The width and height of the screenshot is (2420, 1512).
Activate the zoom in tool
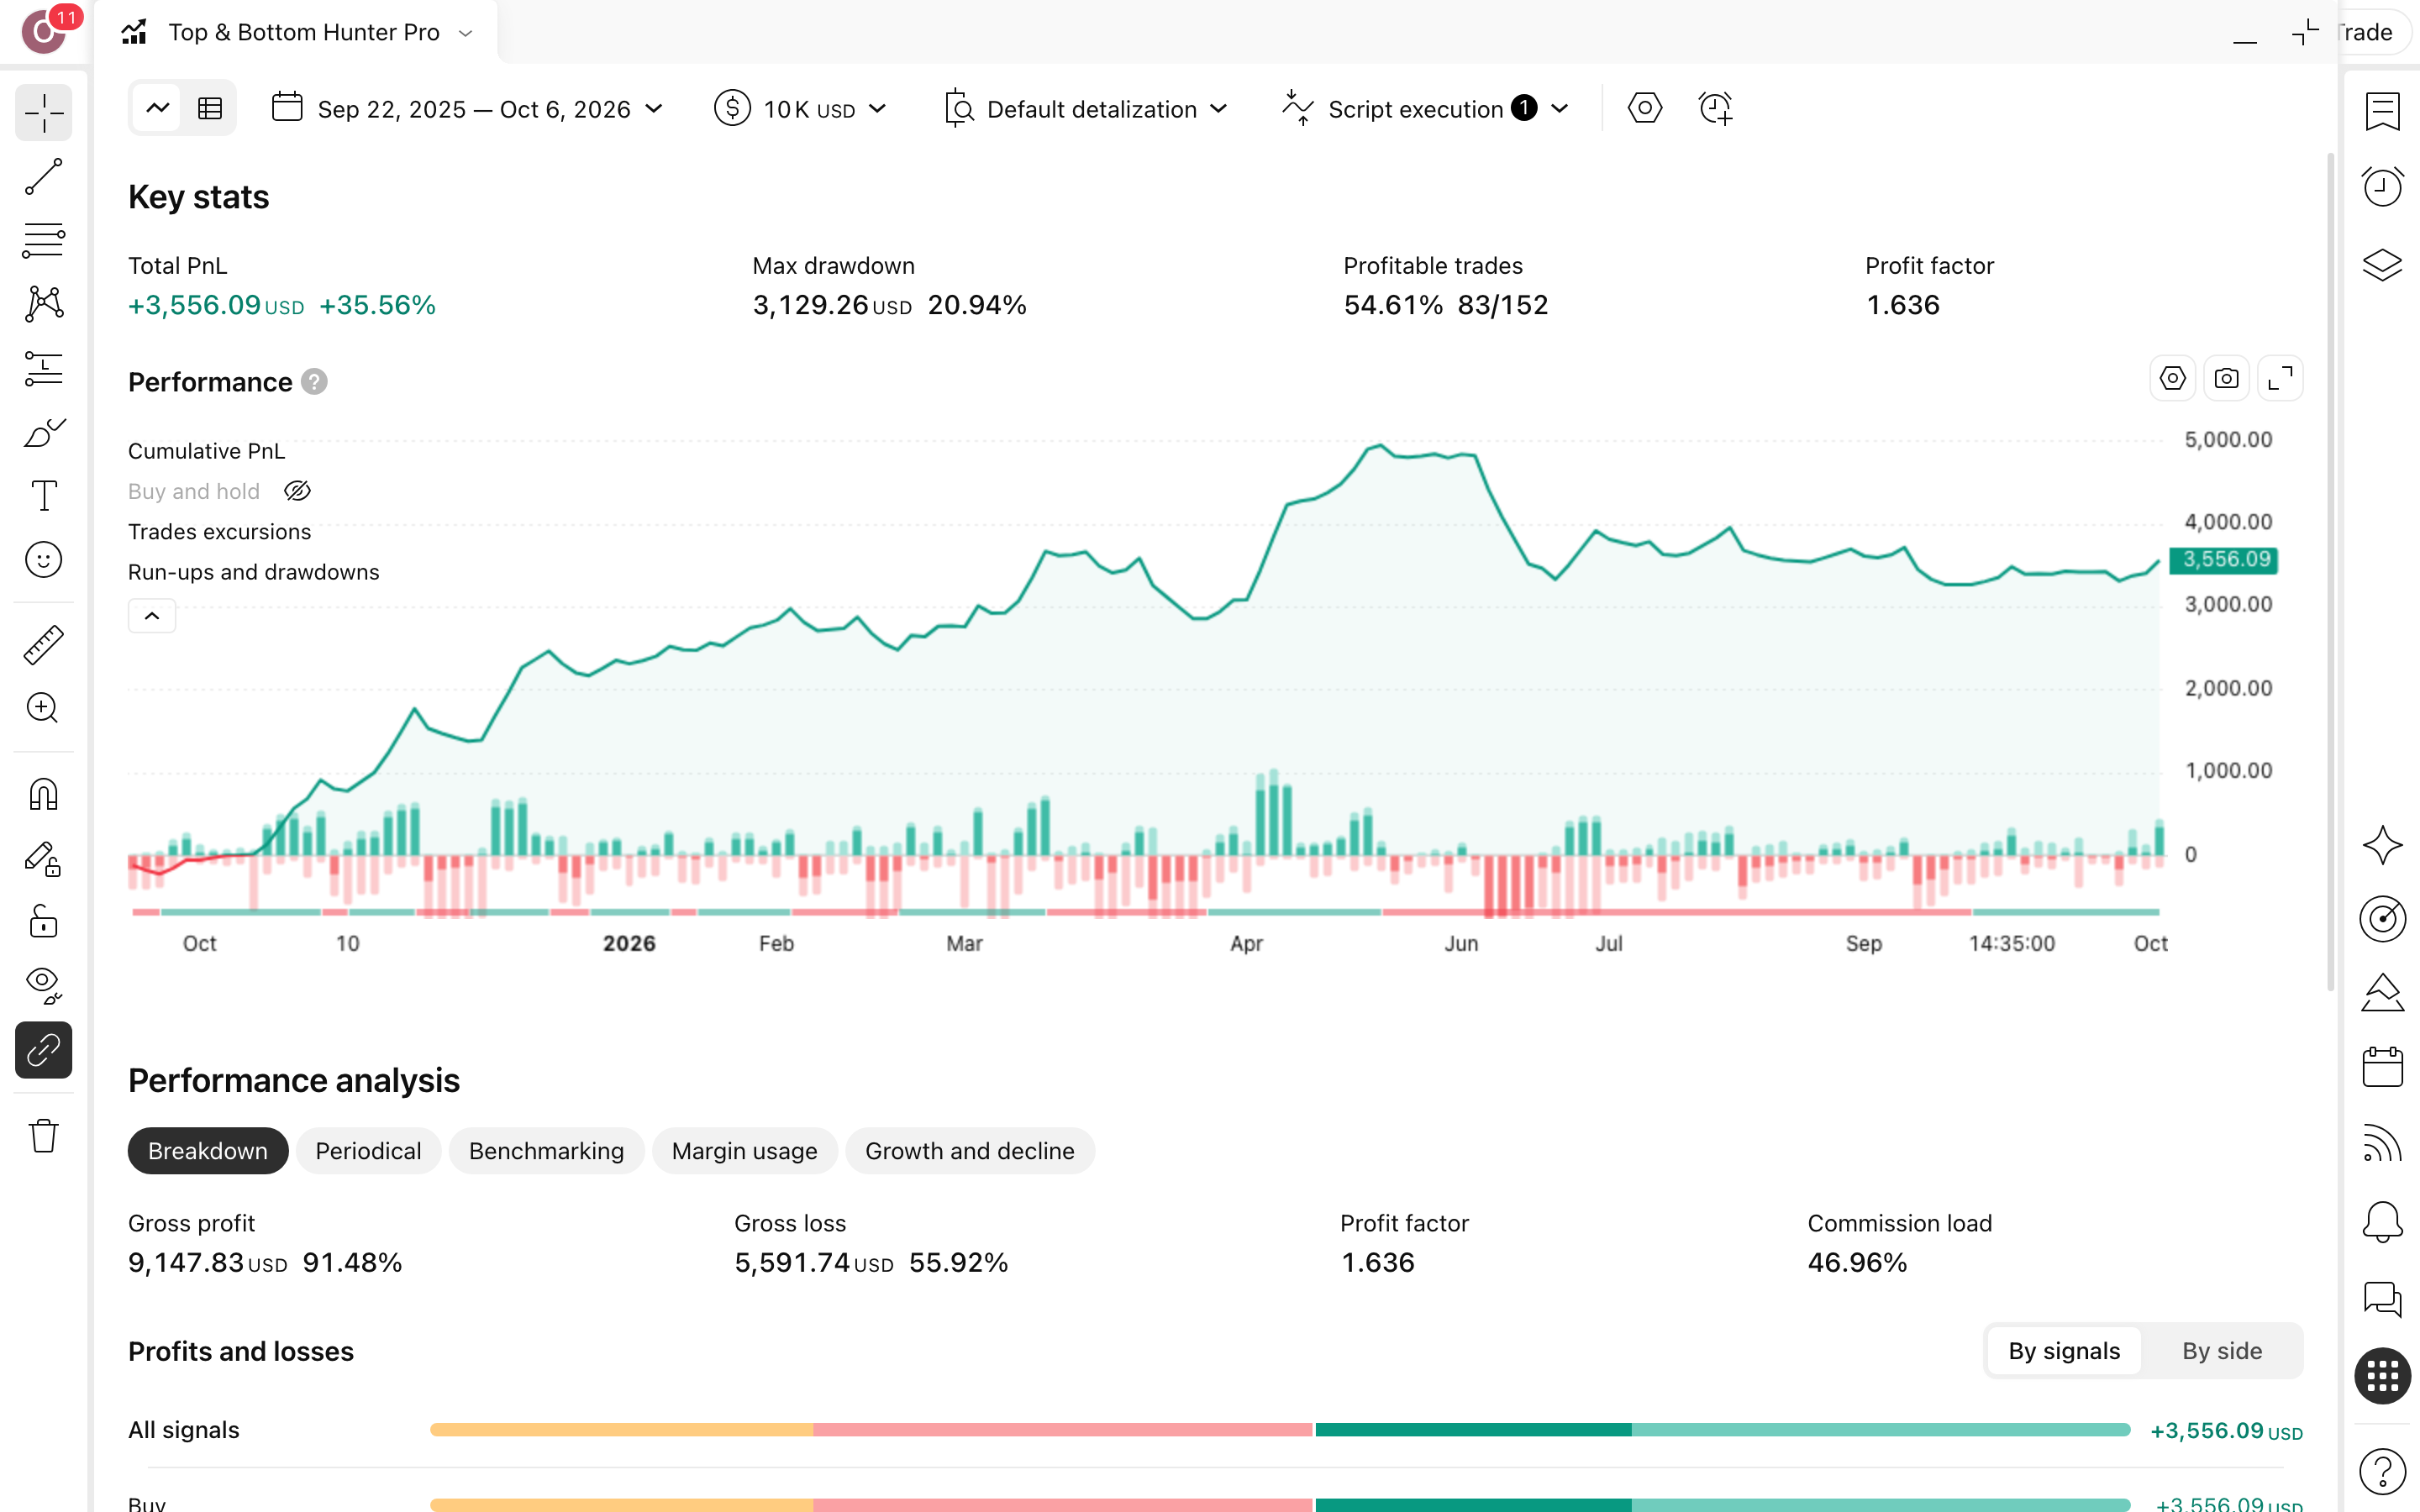pos(43,708)
